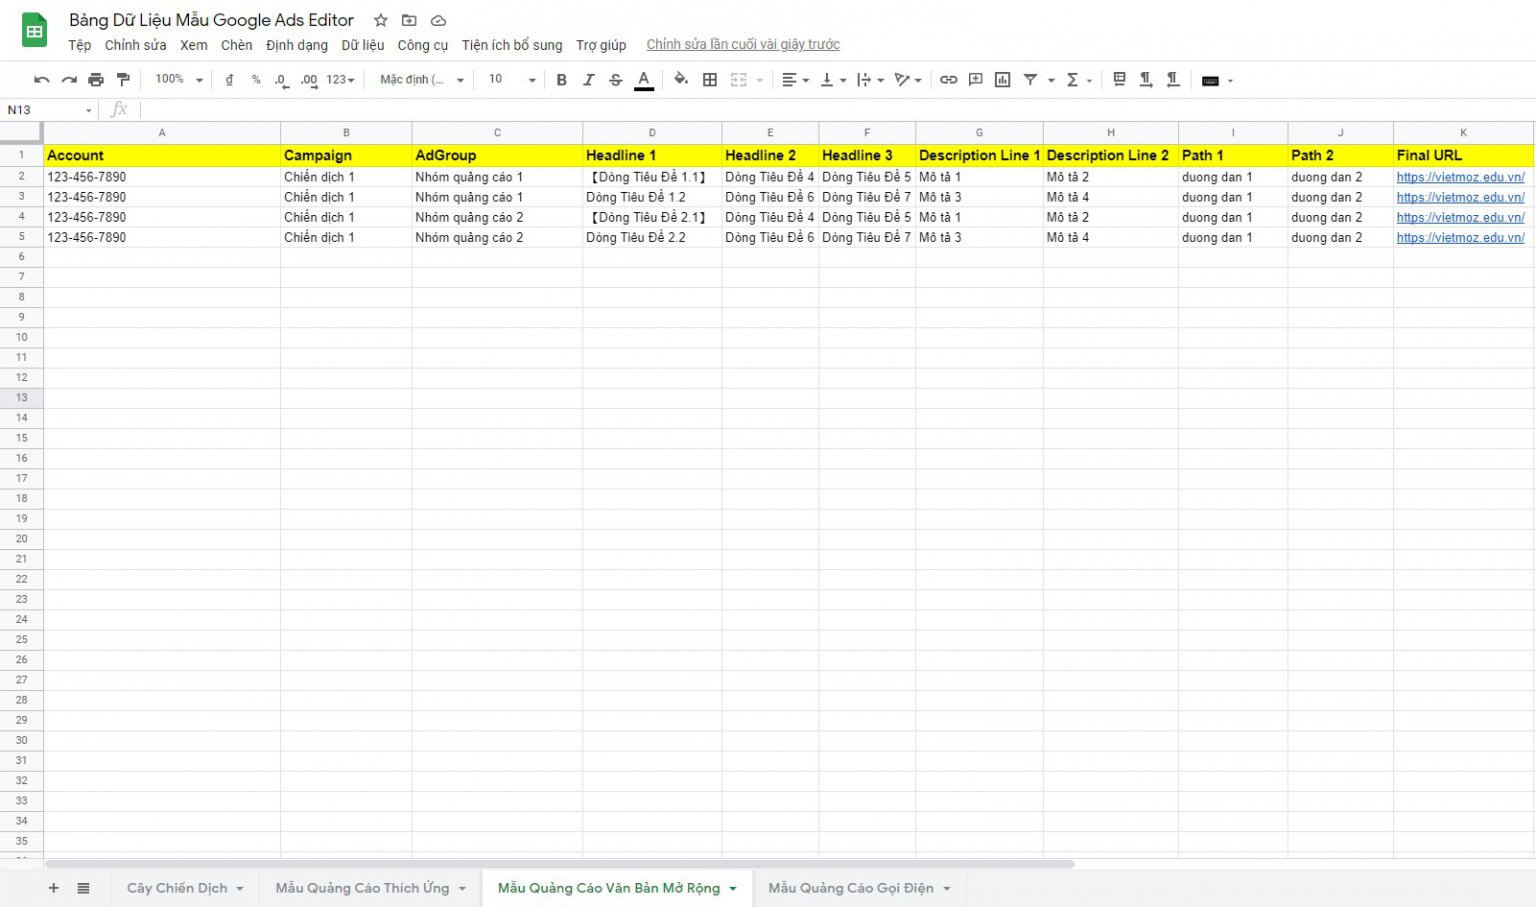
Task: Click the borders icon
Action: click(x=710, y=80)
